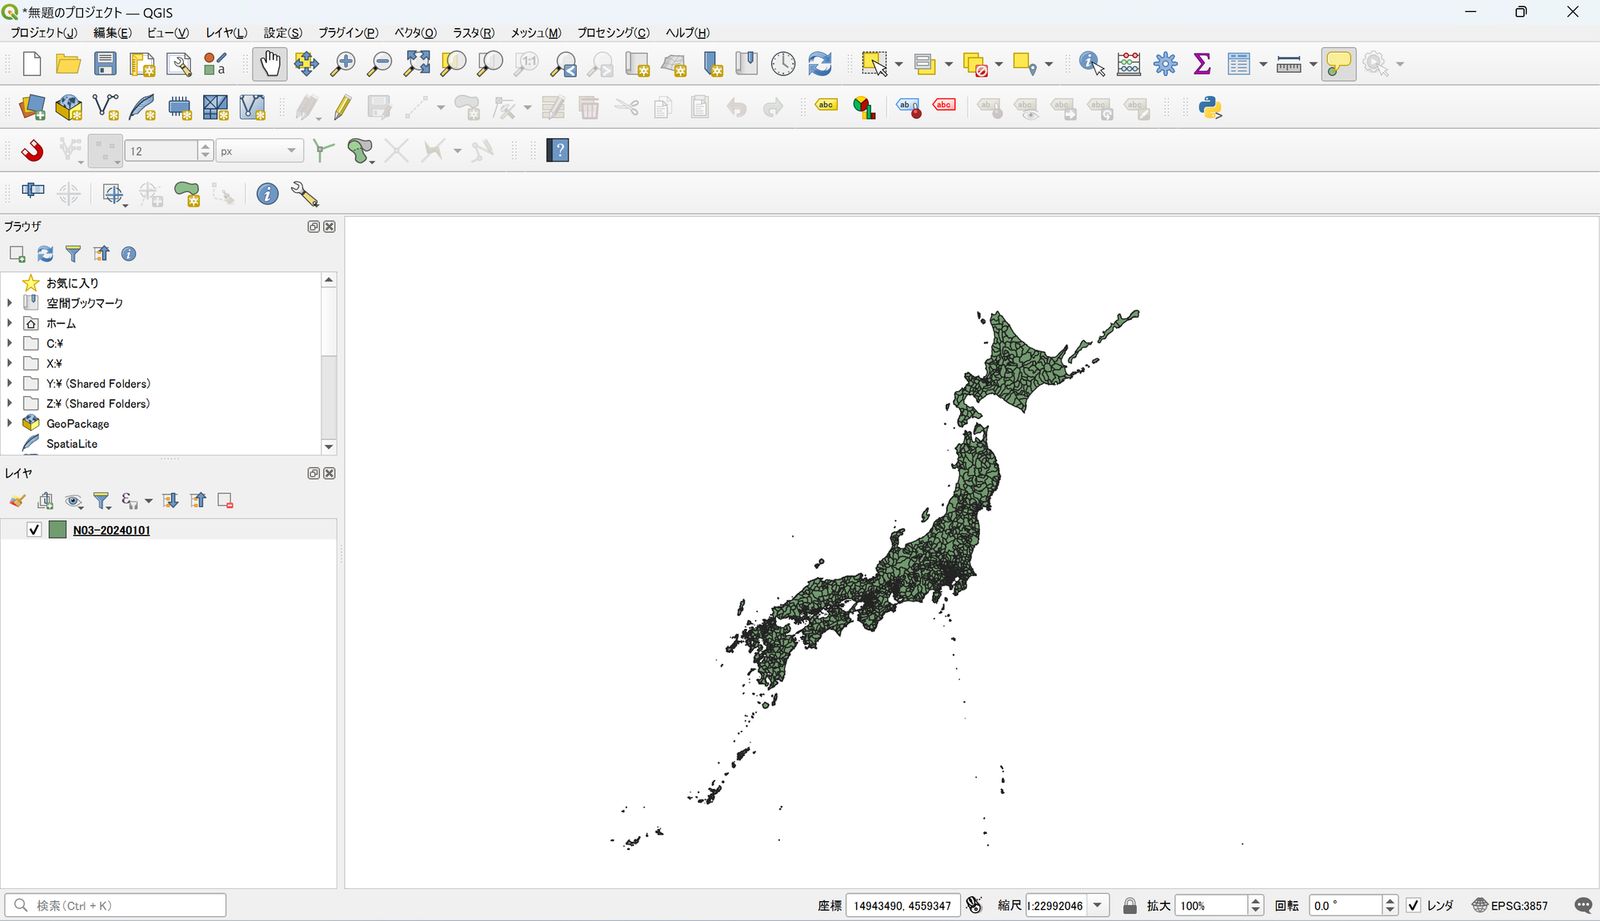Open the レイヤ menu

pos(226,33)
